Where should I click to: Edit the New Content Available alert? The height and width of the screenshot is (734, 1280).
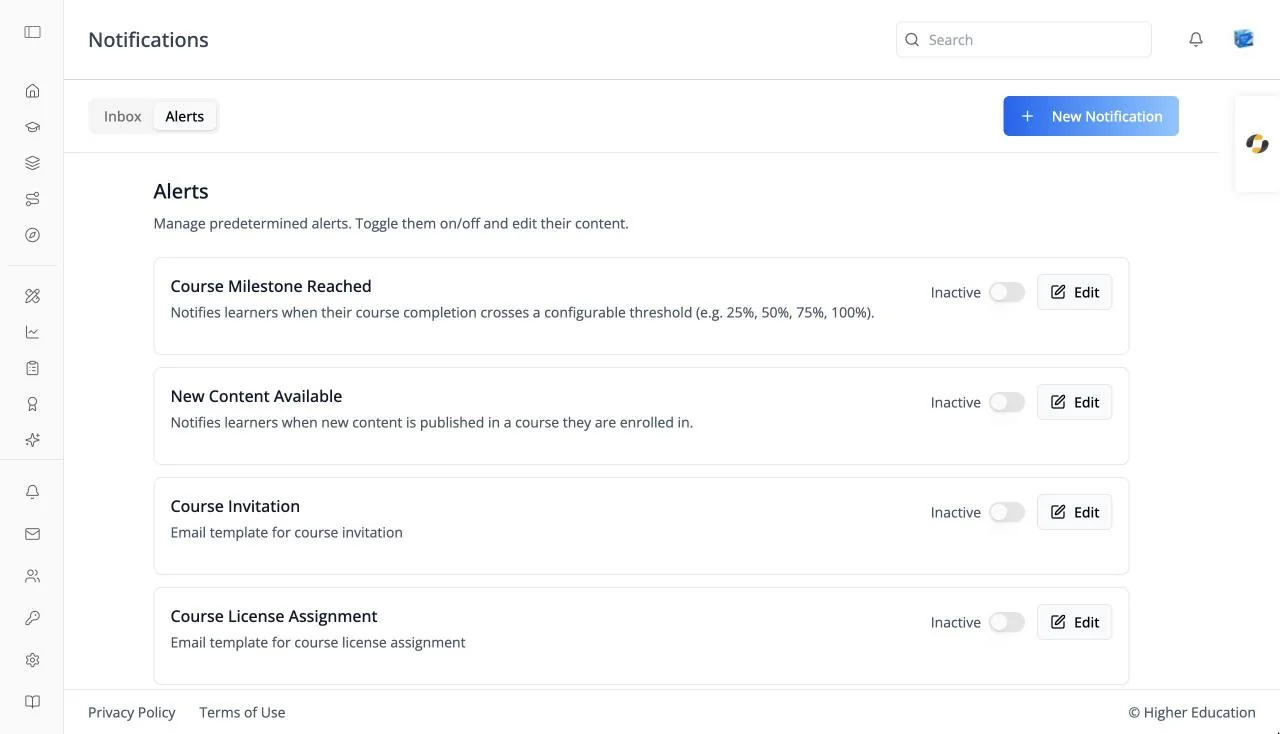(1075, 402)
